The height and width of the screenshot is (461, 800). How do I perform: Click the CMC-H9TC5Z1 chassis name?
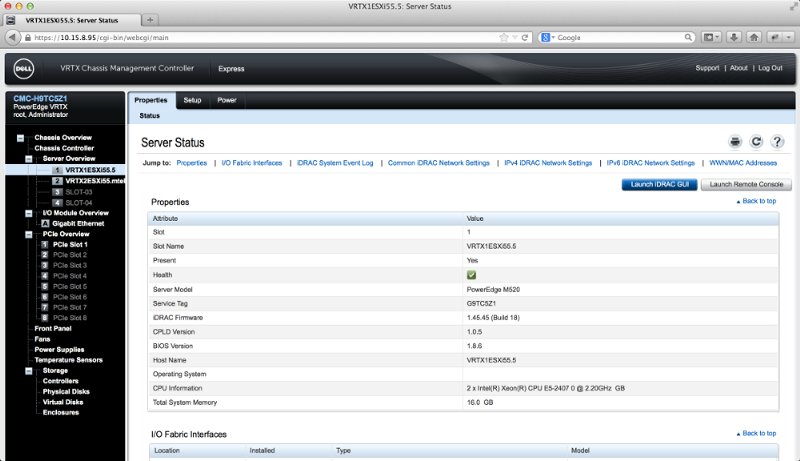[x=40, y=98]
